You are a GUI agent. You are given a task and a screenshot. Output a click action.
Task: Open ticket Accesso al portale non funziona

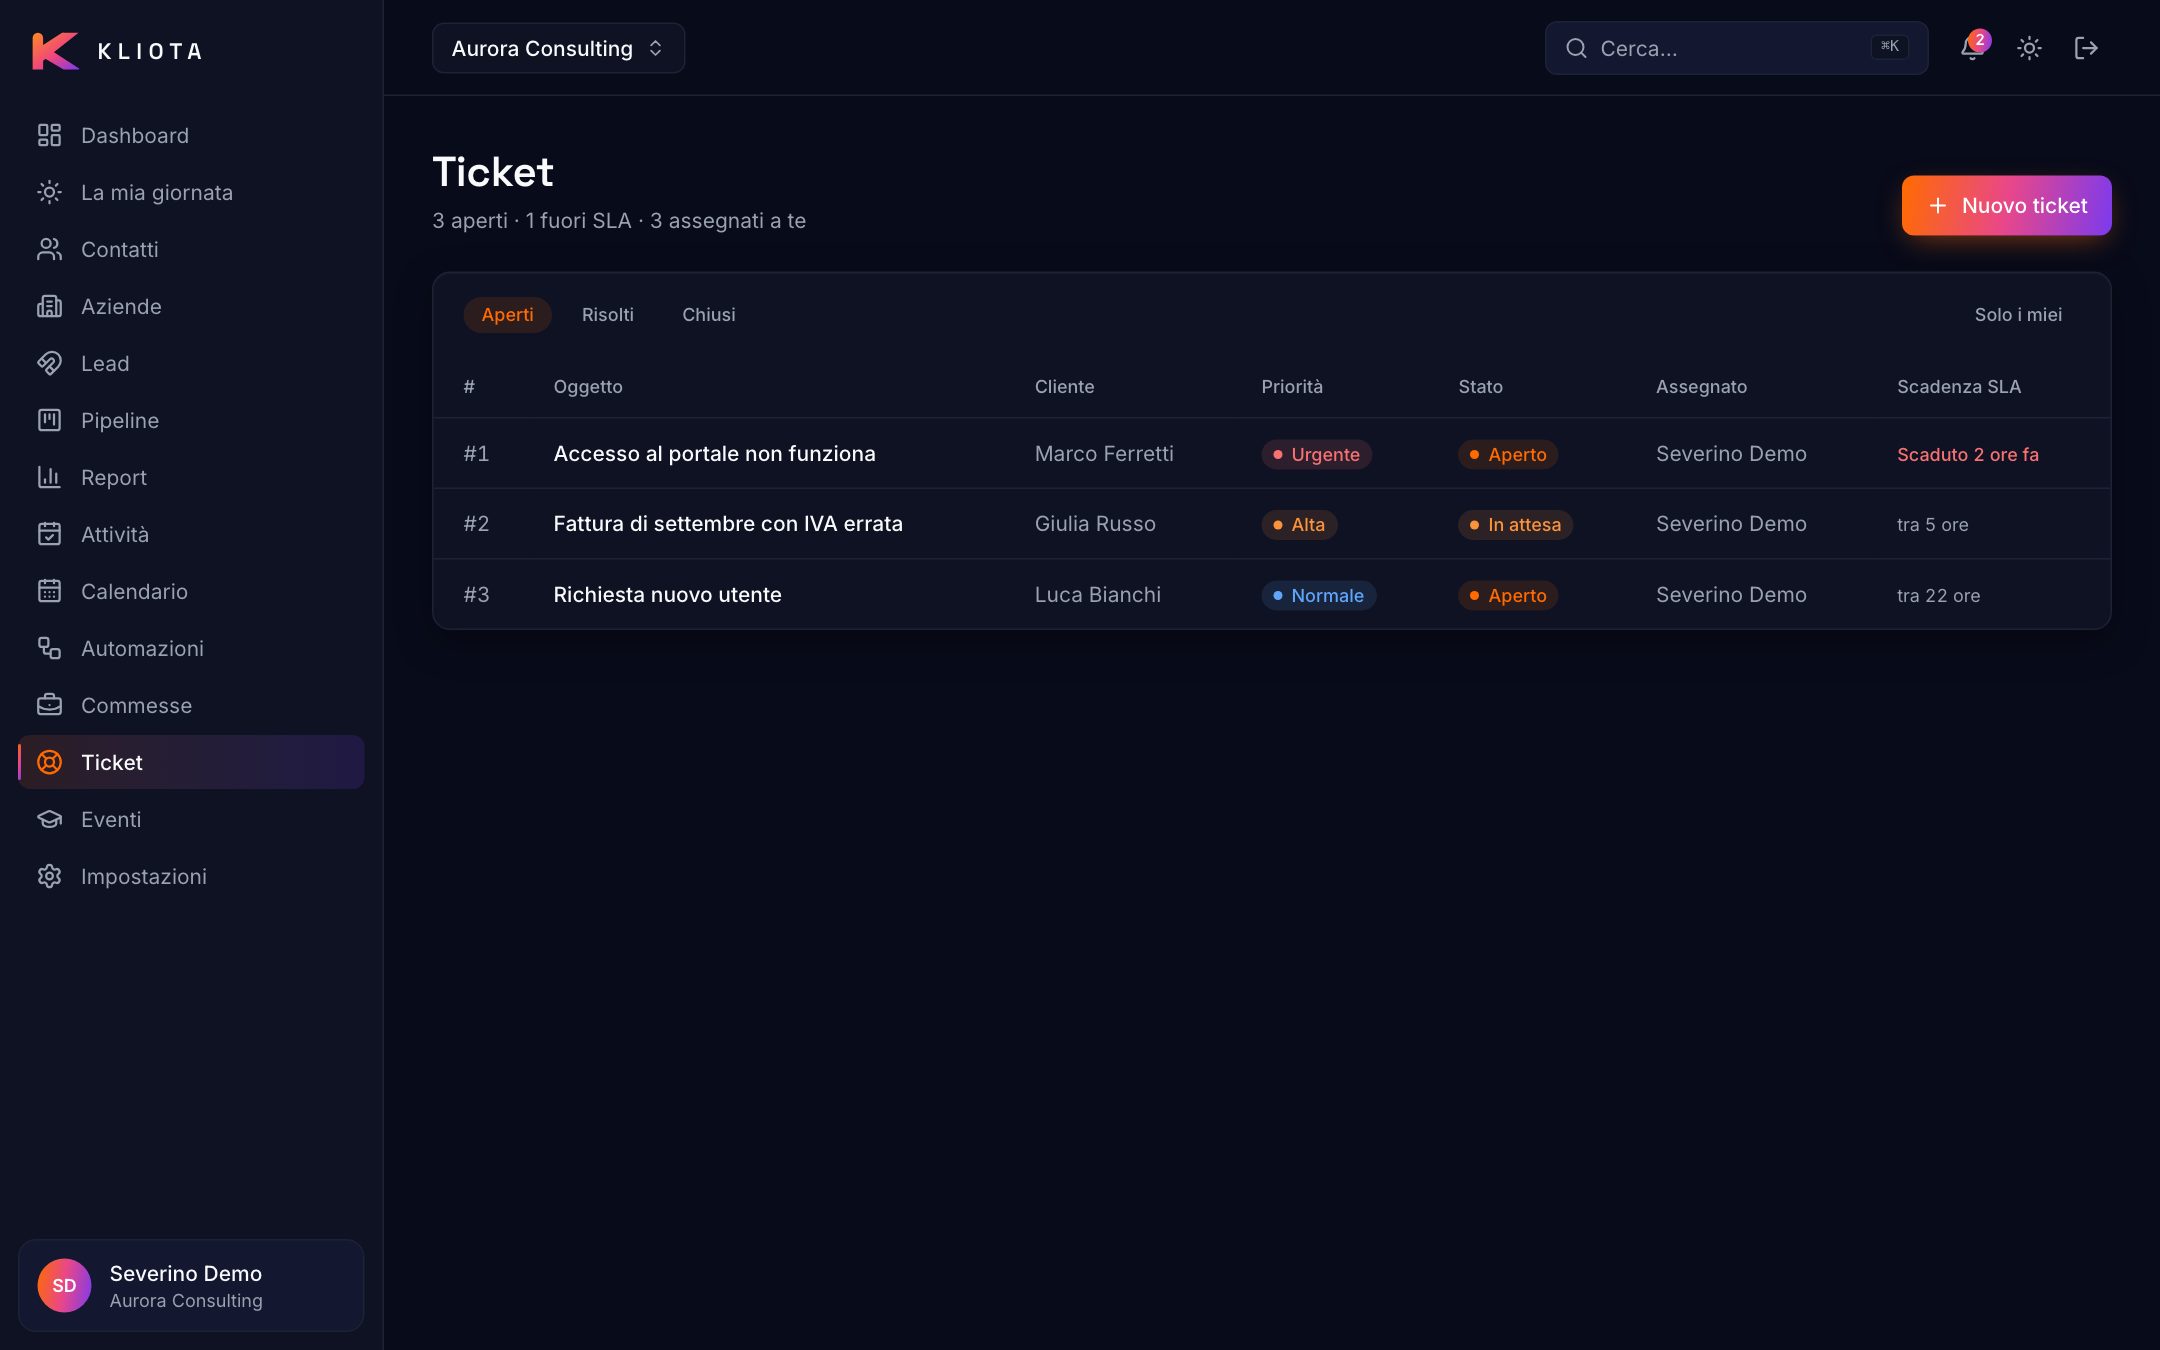(x=714, y=453)
